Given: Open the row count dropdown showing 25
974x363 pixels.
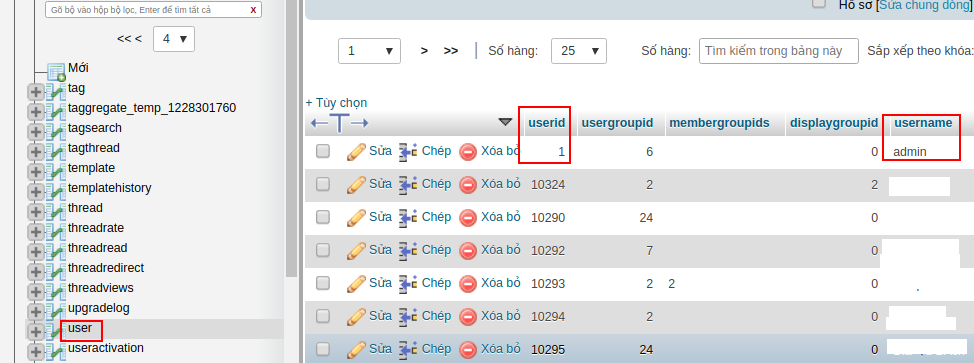Looking at the screenshot, I should tap(578, 51).
